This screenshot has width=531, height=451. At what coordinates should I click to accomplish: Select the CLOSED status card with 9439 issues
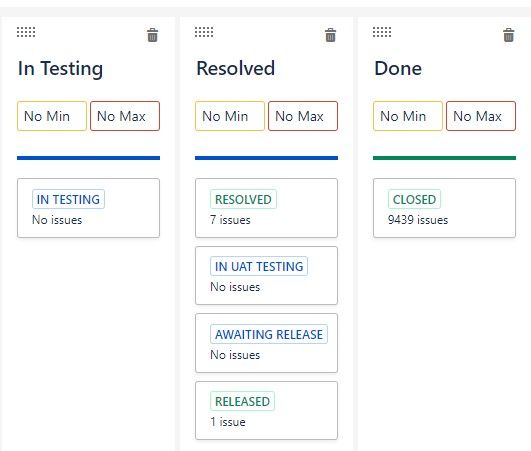(445, 208)
